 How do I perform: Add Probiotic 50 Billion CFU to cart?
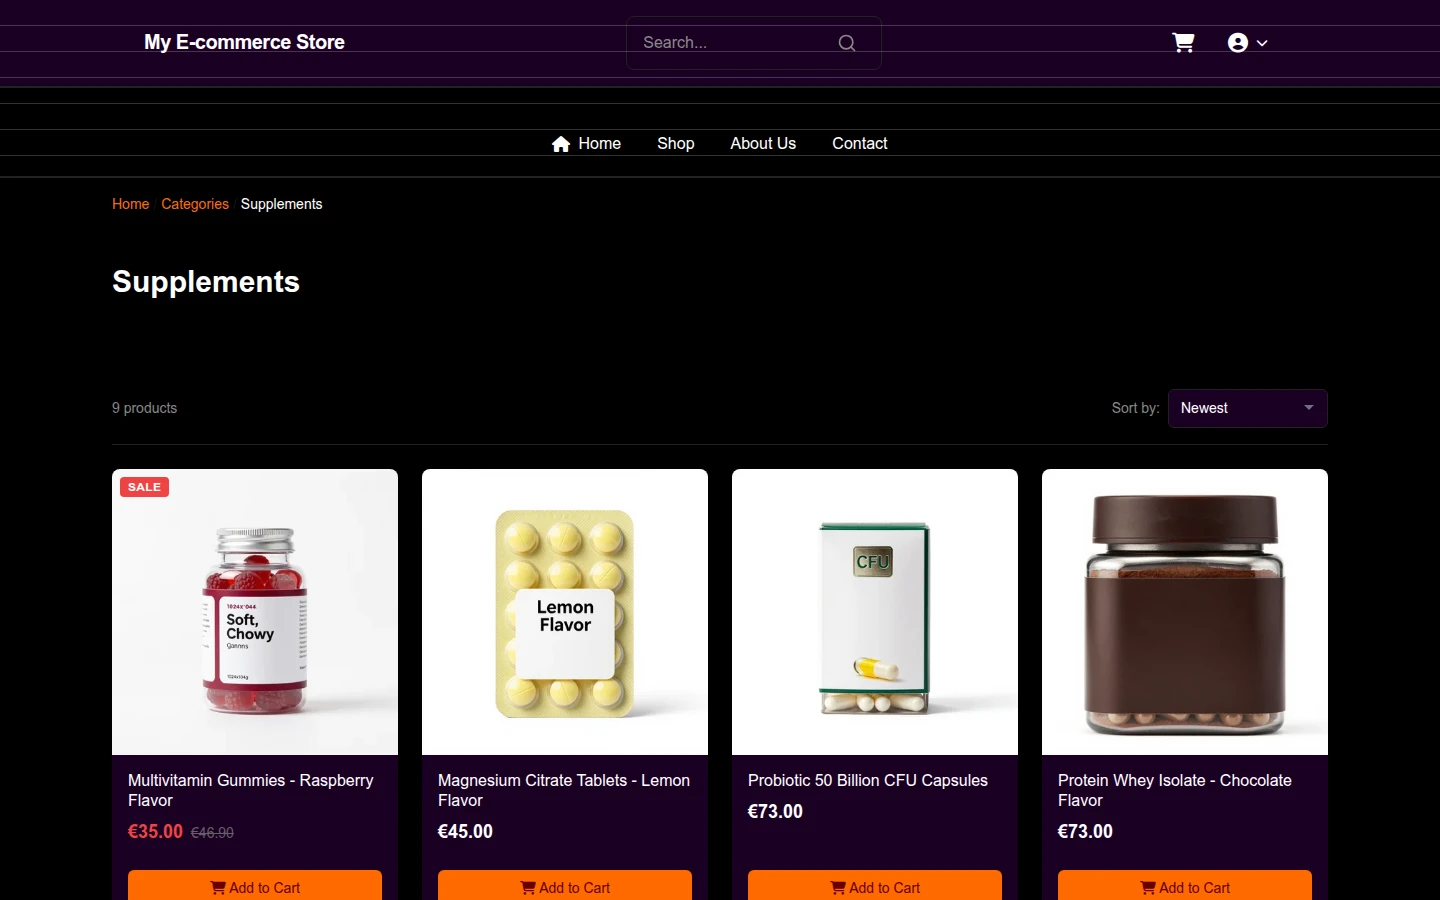pos(875,887)
